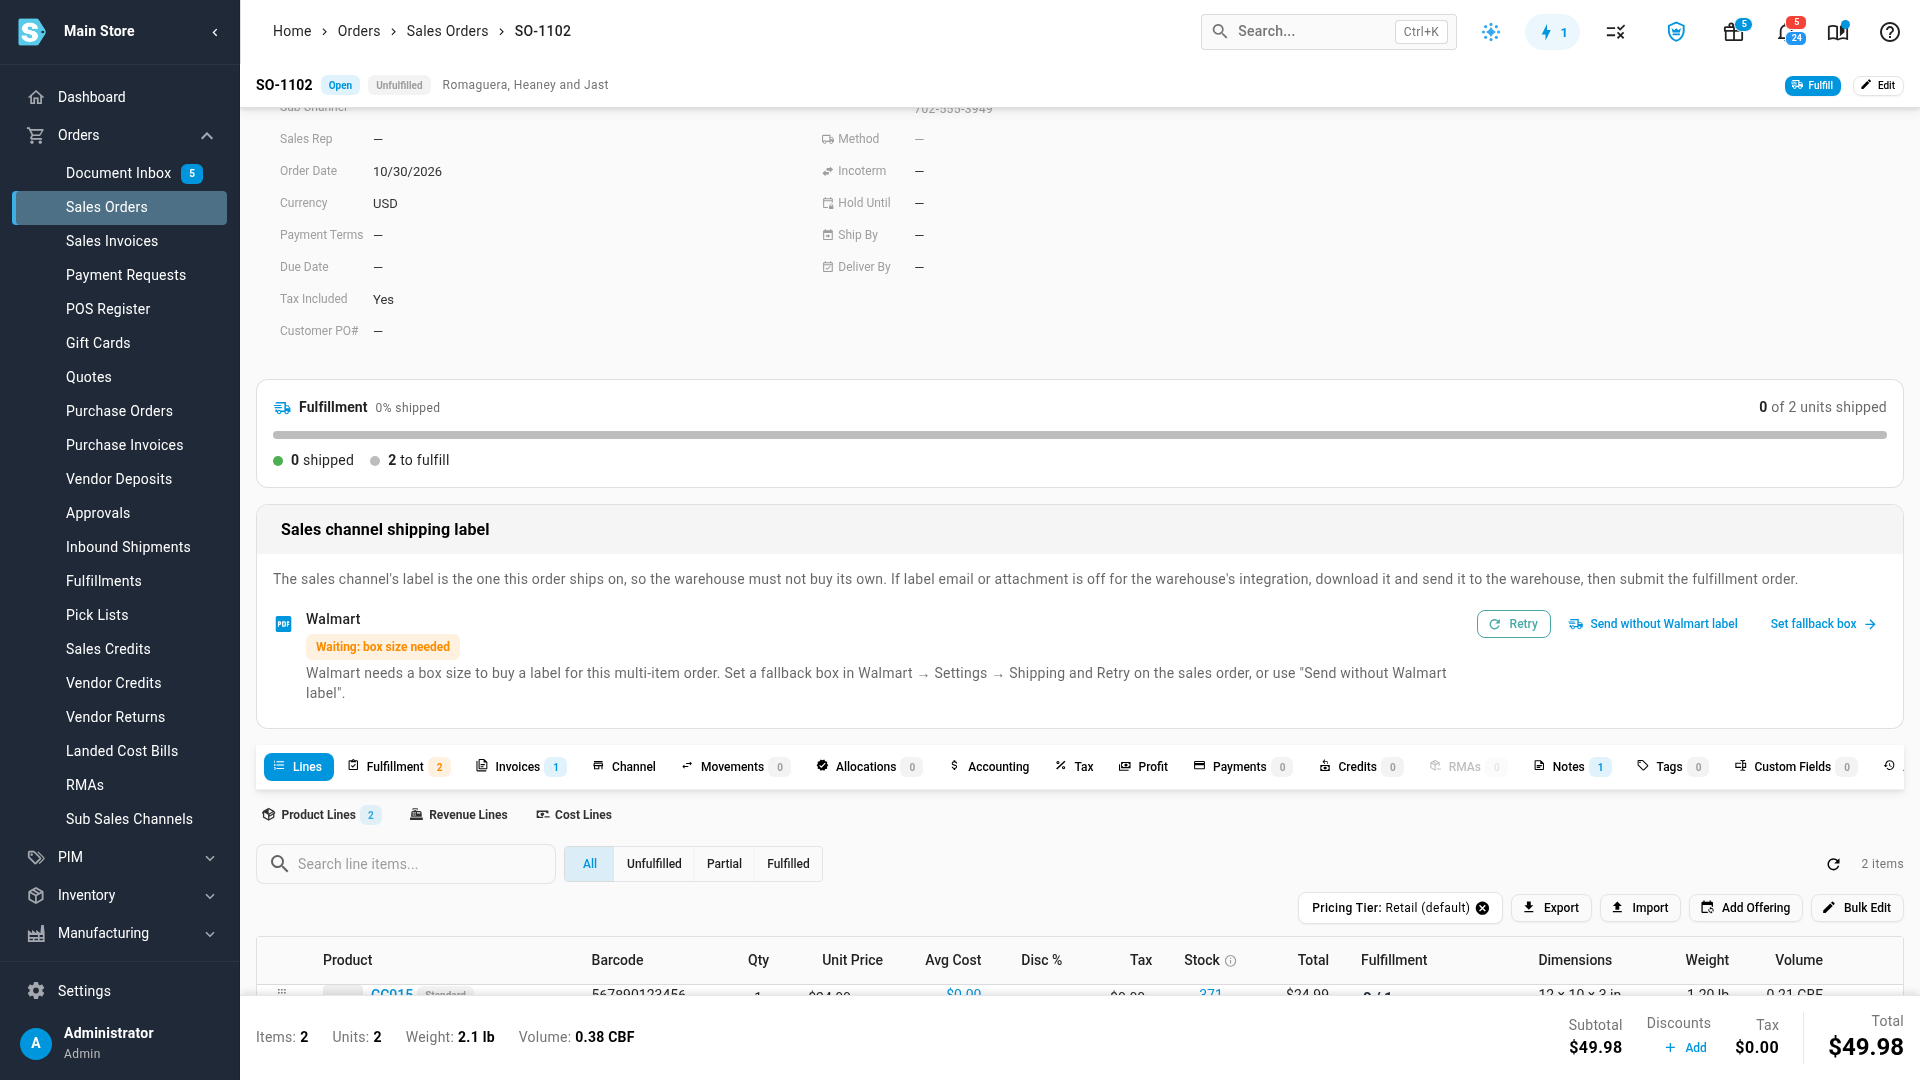Filter line items to All

tap(590, 864)
